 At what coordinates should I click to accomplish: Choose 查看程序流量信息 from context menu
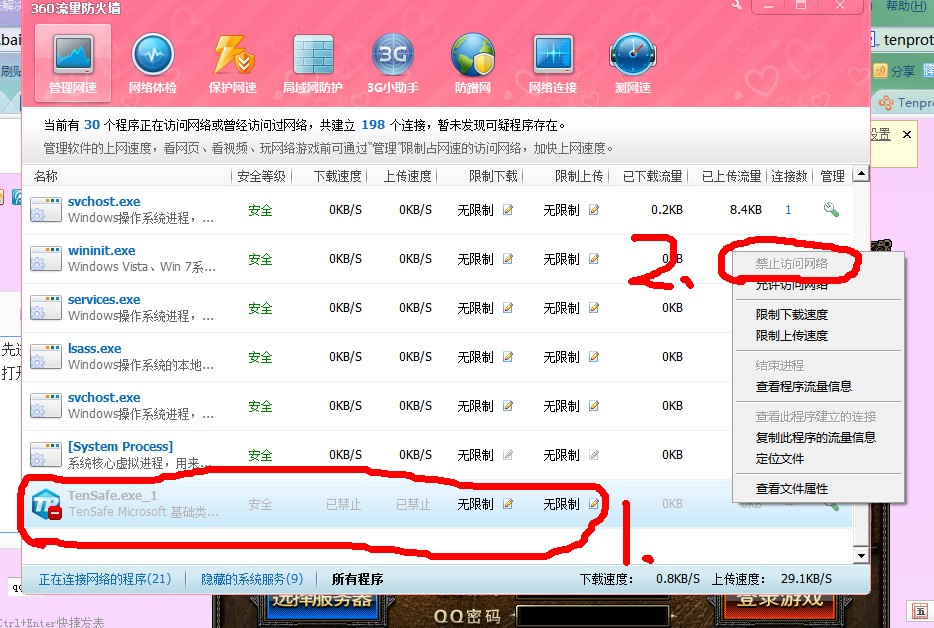(x=804, y=387)
